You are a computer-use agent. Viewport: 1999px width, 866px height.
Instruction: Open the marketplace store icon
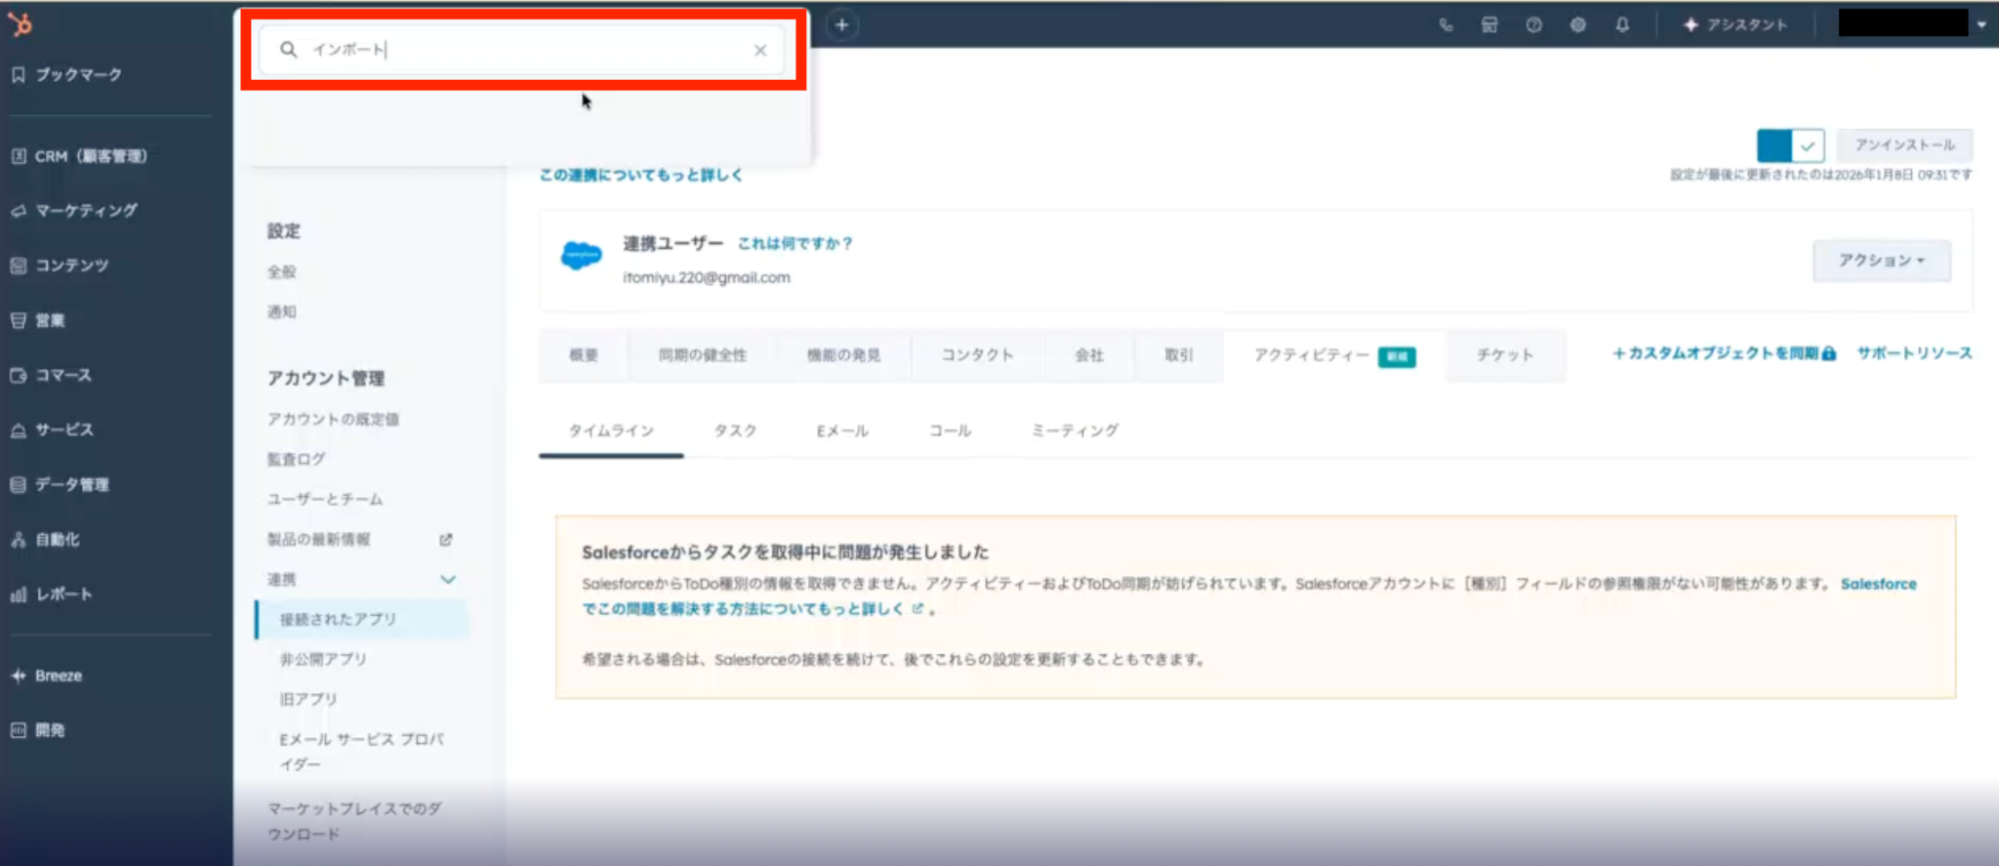coord(1489,25)
